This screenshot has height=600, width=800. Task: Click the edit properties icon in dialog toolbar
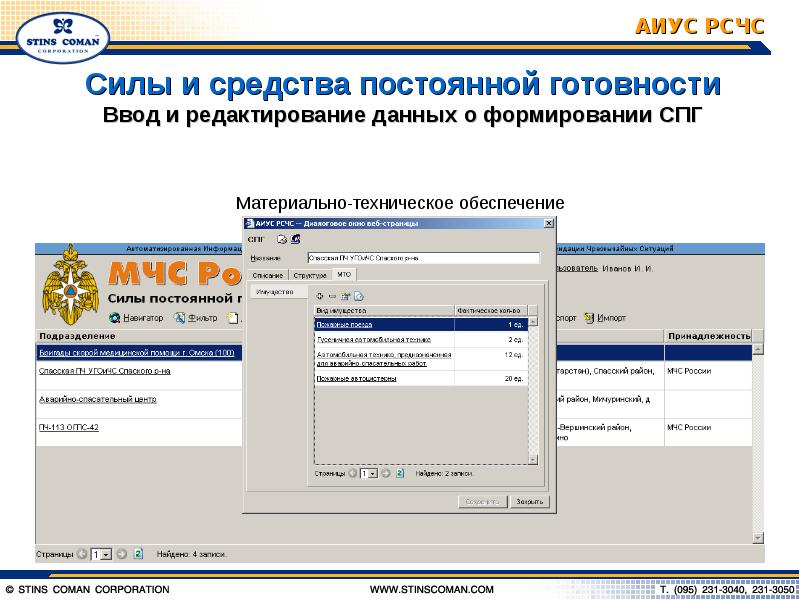click(x=345, y=296)
